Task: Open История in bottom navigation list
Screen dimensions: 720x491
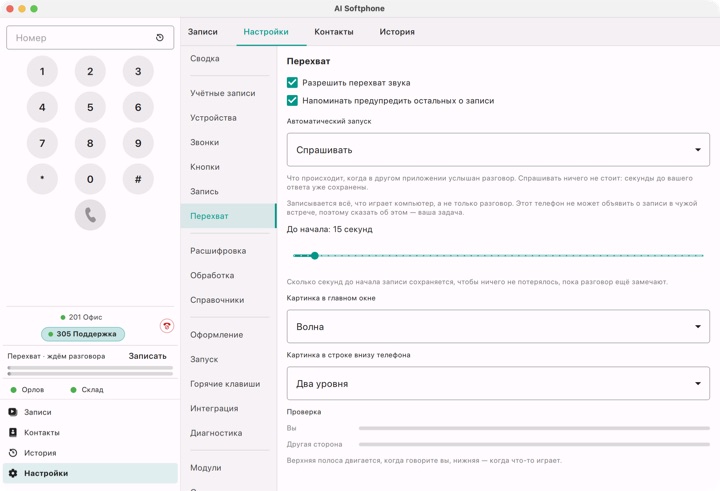Action: (x=90, y=453)
